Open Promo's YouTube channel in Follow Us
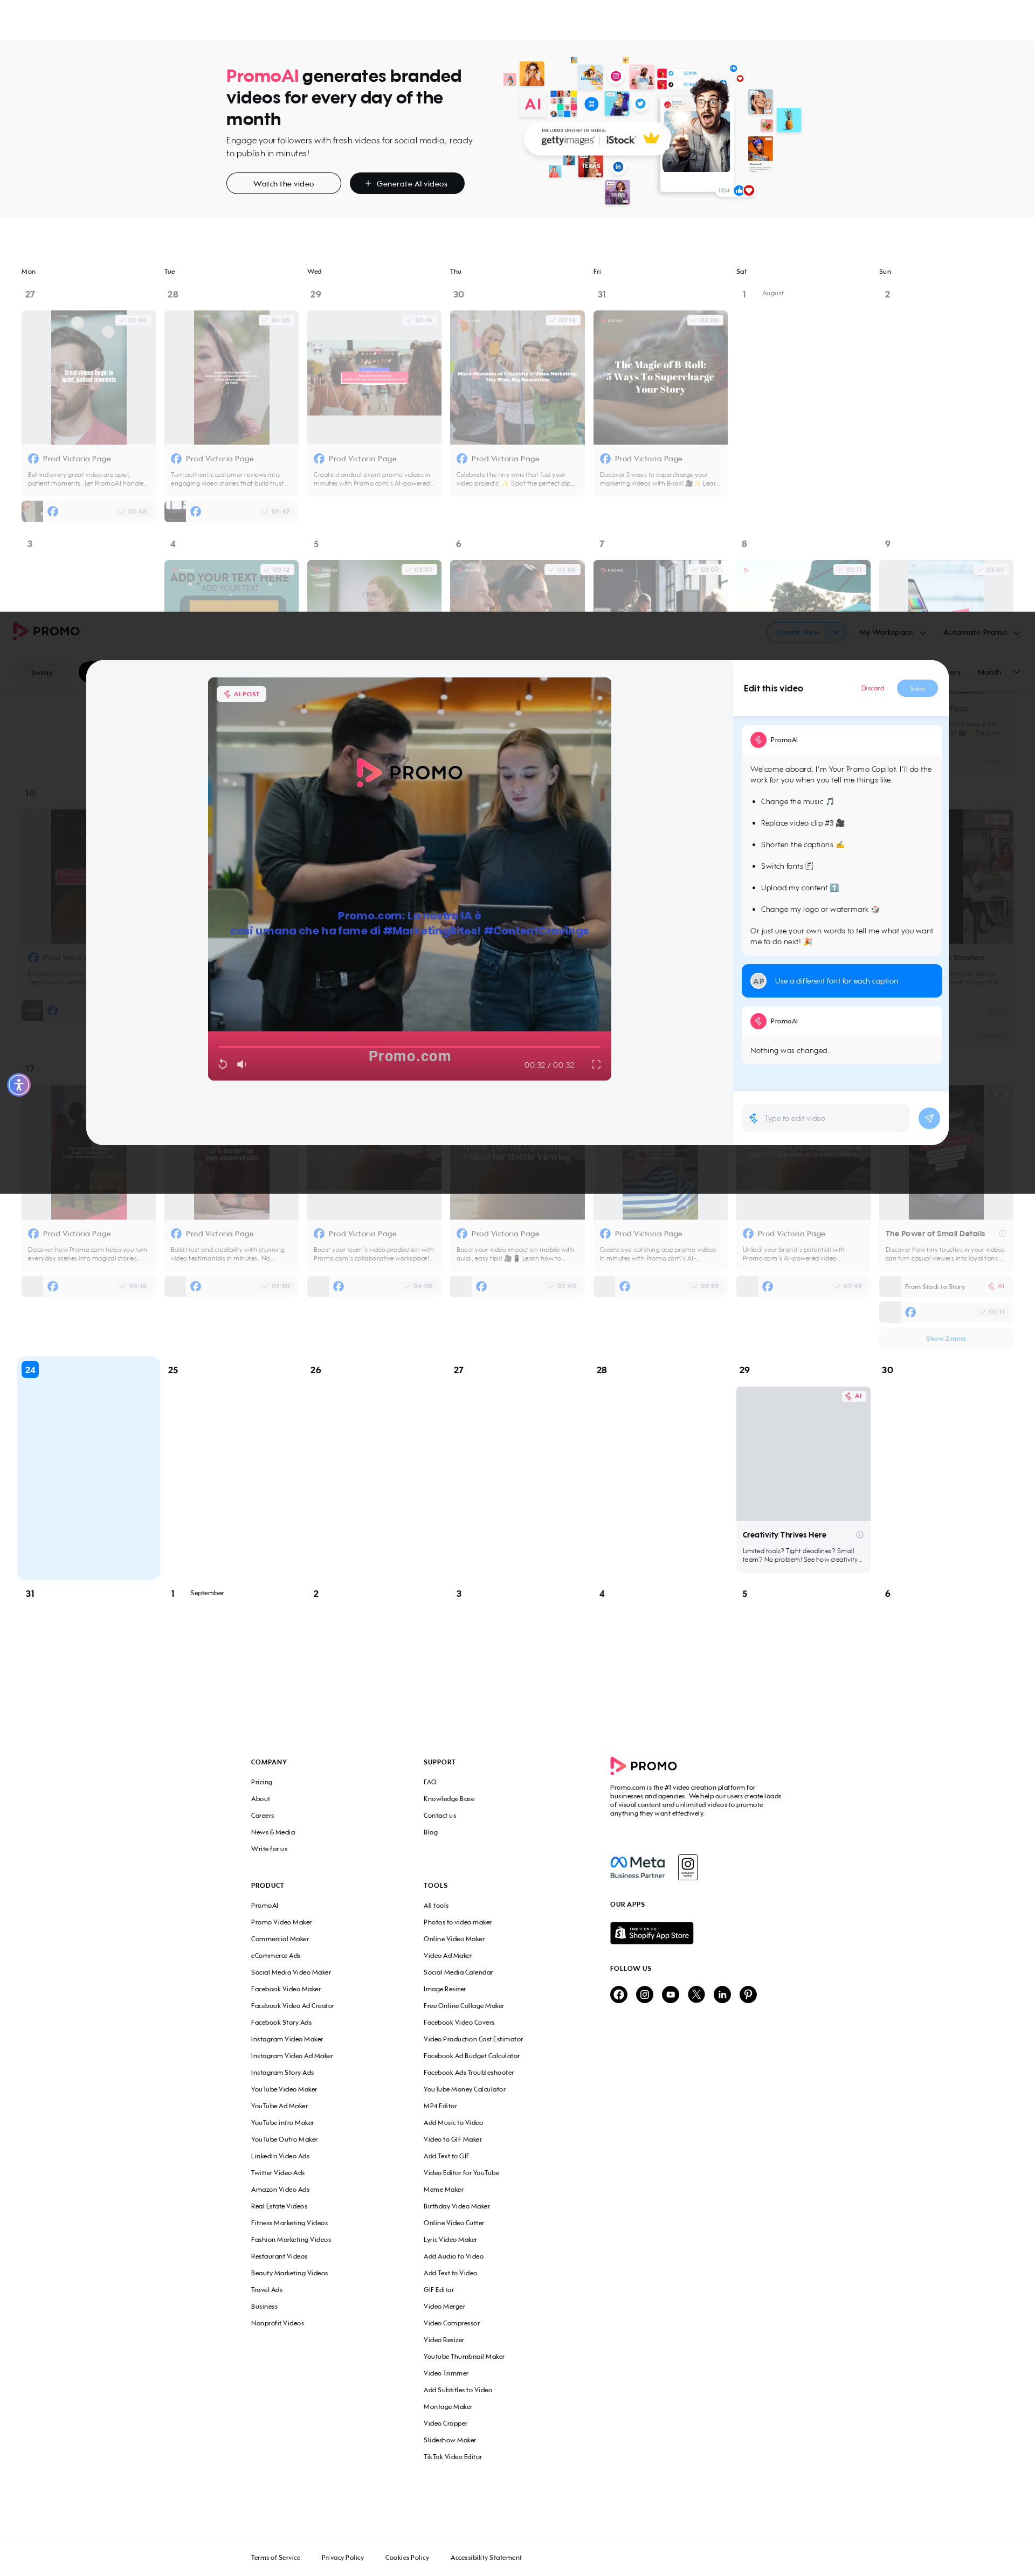Viewport: 1035px width, 2576px height. tap(671, 1995)
